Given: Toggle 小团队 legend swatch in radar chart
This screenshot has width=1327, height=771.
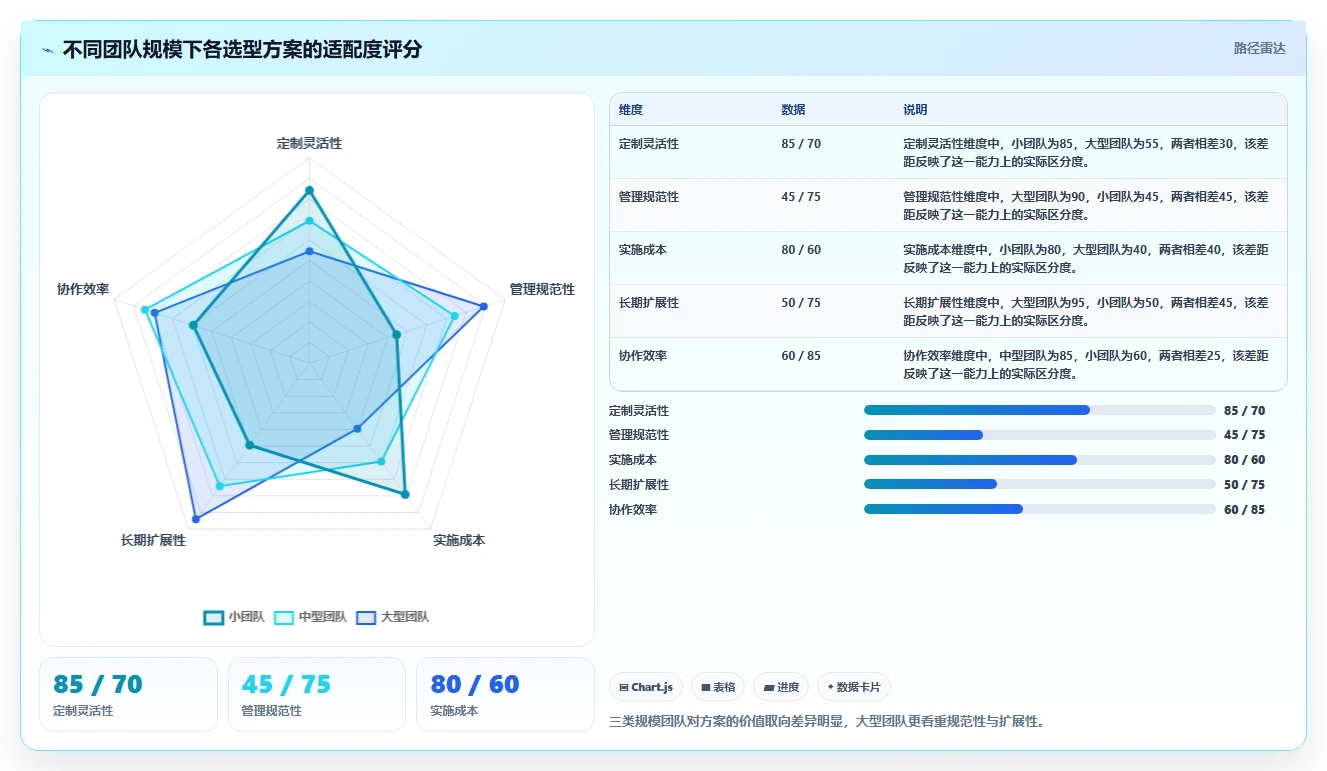Looking at the screenshot, I should click(x=213, y=617).
